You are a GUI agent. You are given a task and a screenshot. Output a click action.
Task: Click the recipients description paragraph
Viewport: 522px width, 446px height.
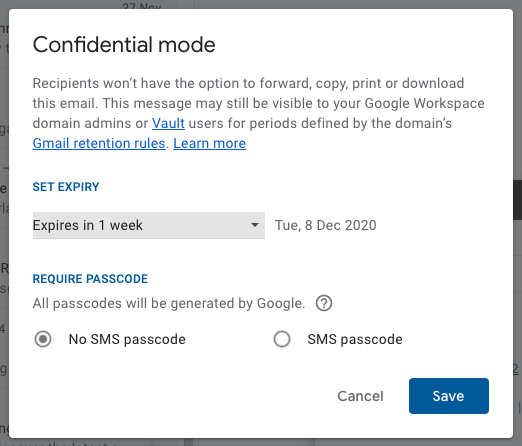tap(259, 113)
